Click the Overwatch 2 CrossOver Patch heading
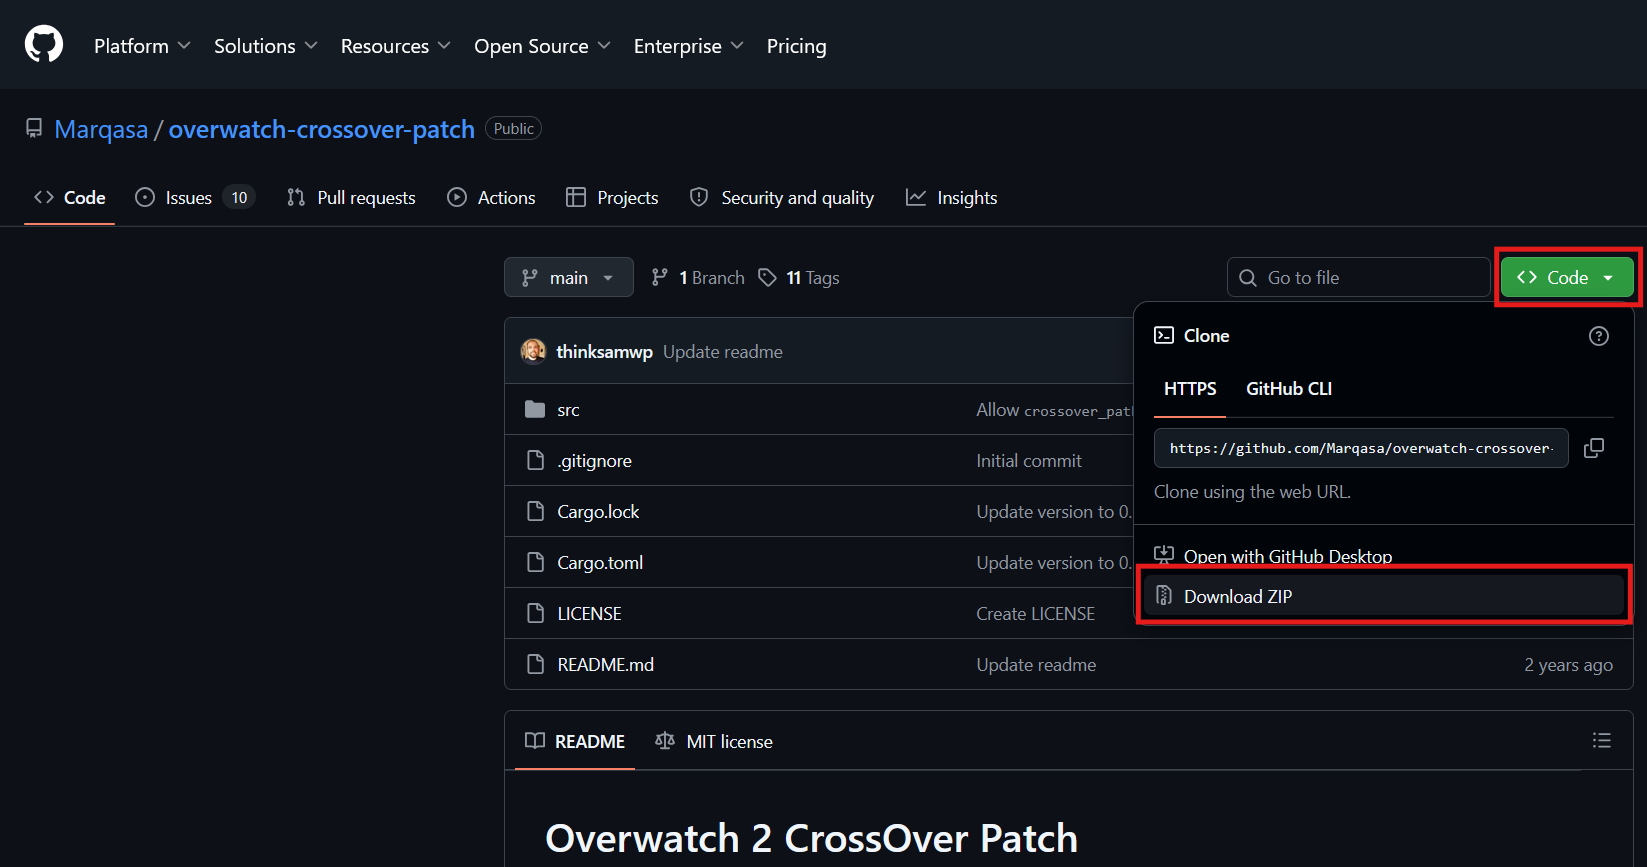 coord(811,838)
